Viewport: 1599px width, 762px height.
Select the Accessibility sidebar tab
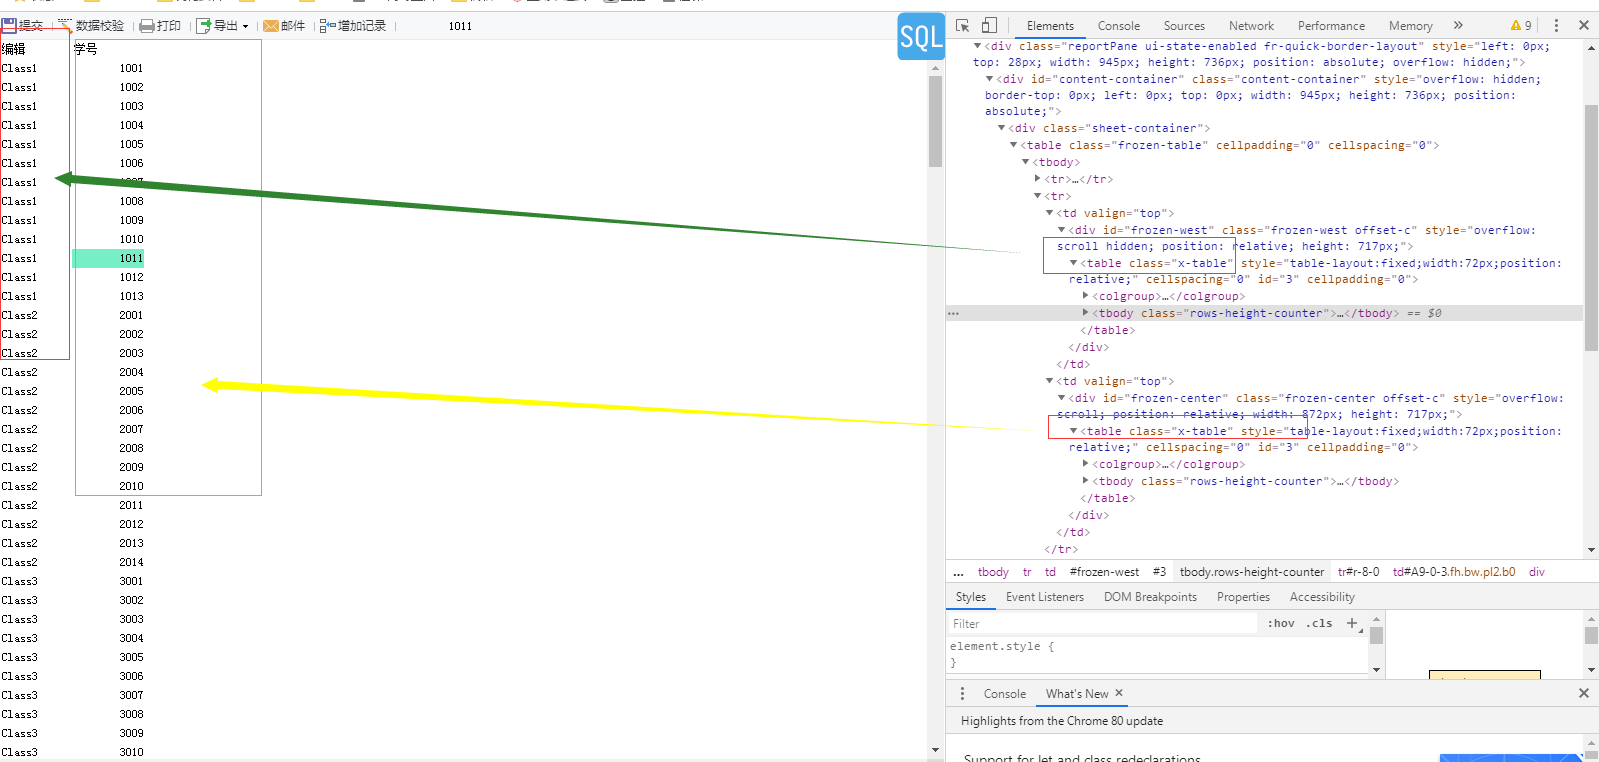tap(1322, 597)
